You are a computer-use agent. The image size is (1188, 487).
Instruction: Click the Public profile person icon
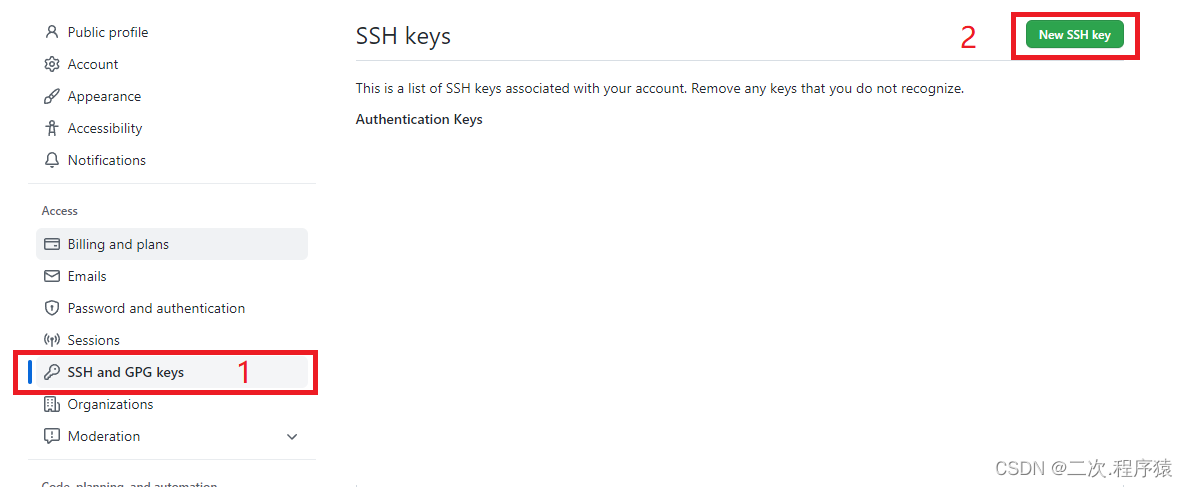tap(52, 32)
